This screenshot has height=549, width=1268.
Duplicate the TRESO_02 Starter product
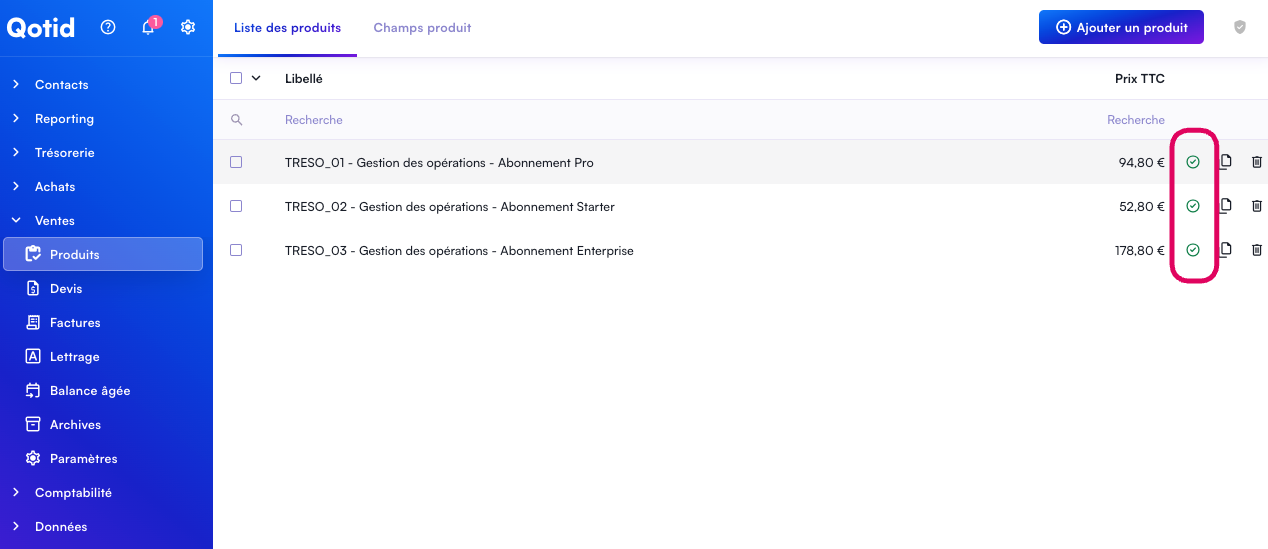pyautogui.click(x=1225, y=206)
